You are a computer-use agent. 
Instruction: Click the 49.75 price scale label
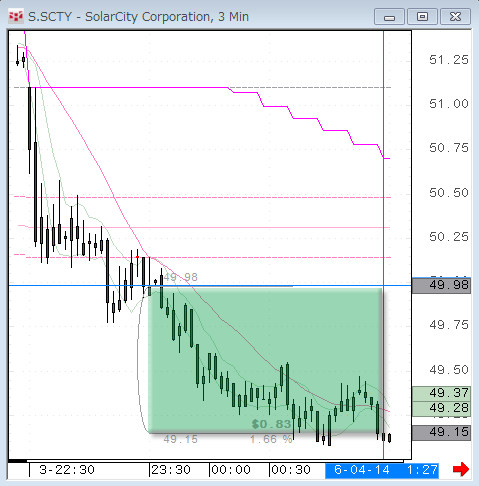point(449,325)
